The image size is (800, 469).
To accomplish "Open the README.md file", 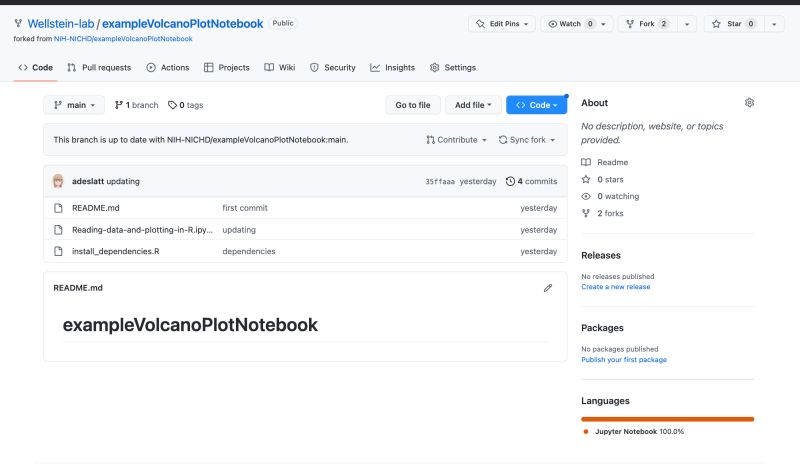I will [x=95, y=208].
